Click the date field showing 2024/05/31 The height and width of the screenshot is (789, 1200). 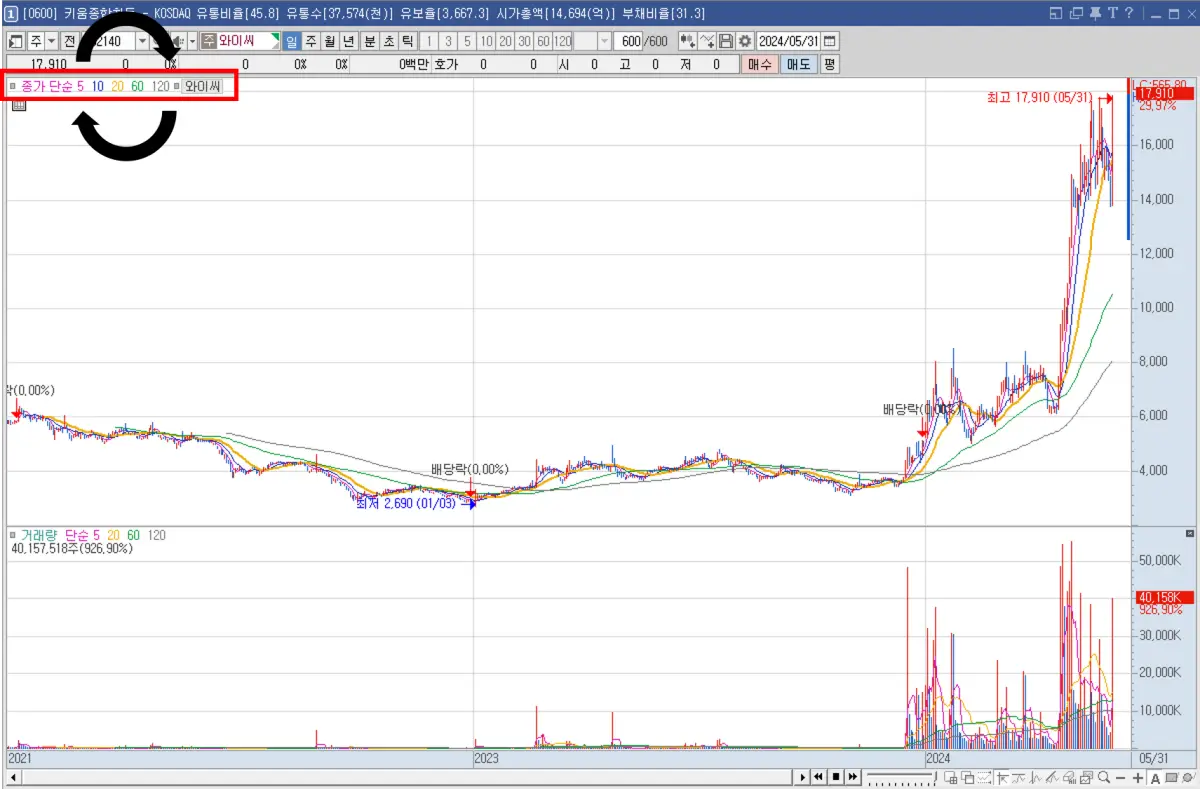(788, 41)
